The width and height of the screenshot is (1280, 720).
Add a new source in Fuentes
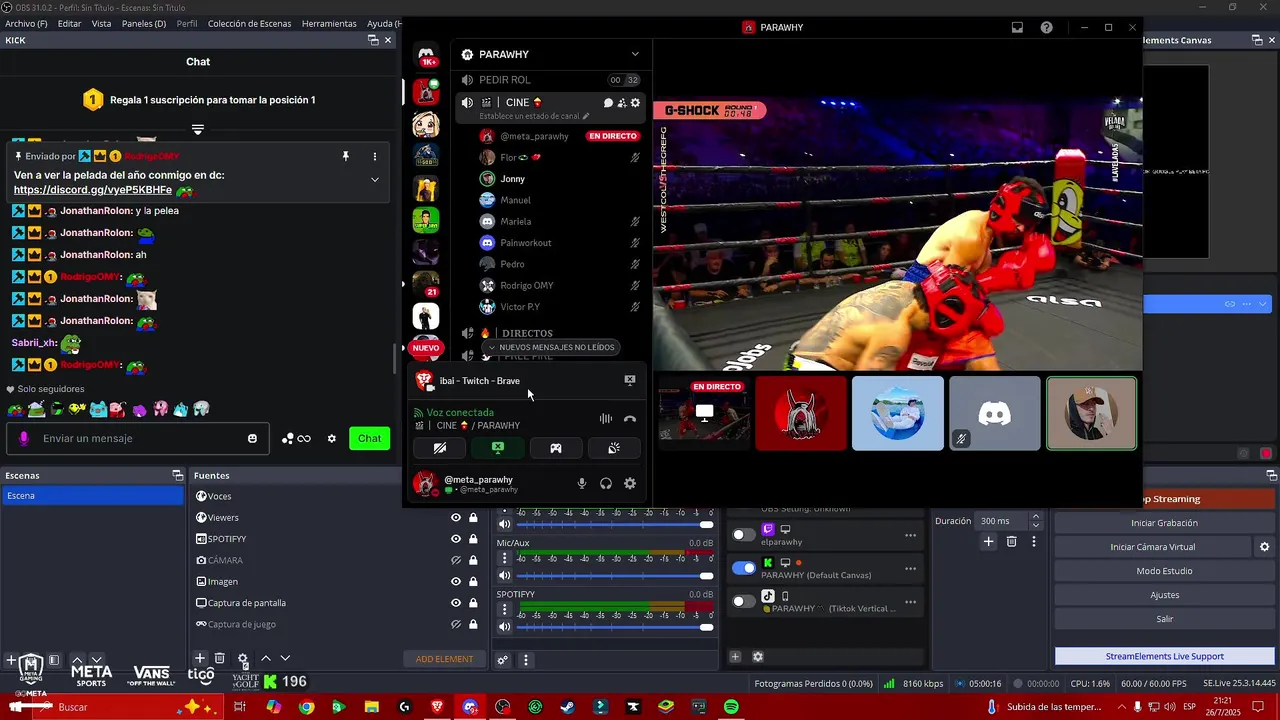200,658
